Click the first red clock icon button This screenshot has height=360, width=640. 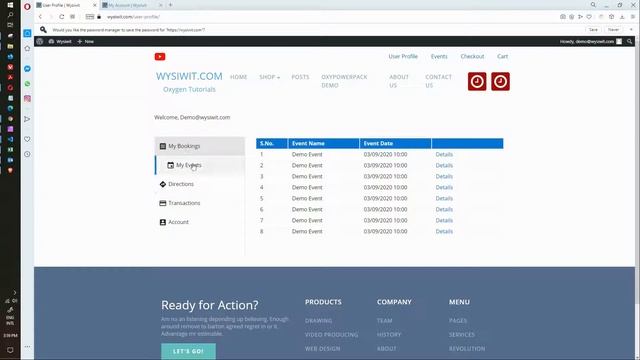coord(477,82)
